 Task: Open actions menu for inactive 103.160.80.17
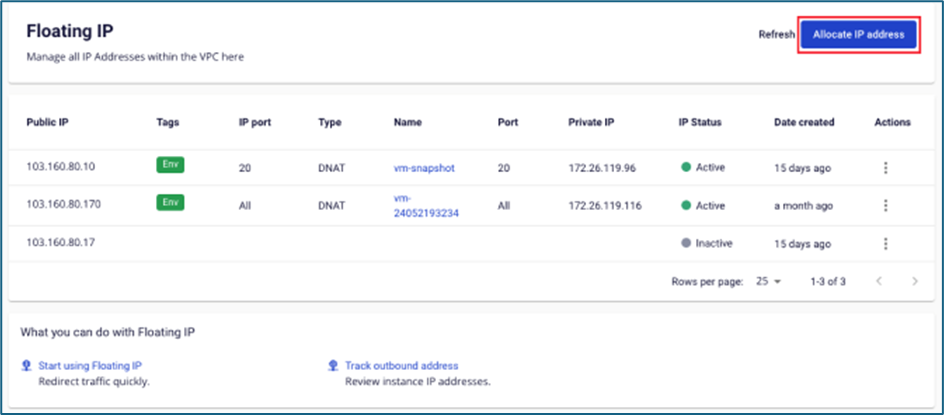tap(885, 243)
